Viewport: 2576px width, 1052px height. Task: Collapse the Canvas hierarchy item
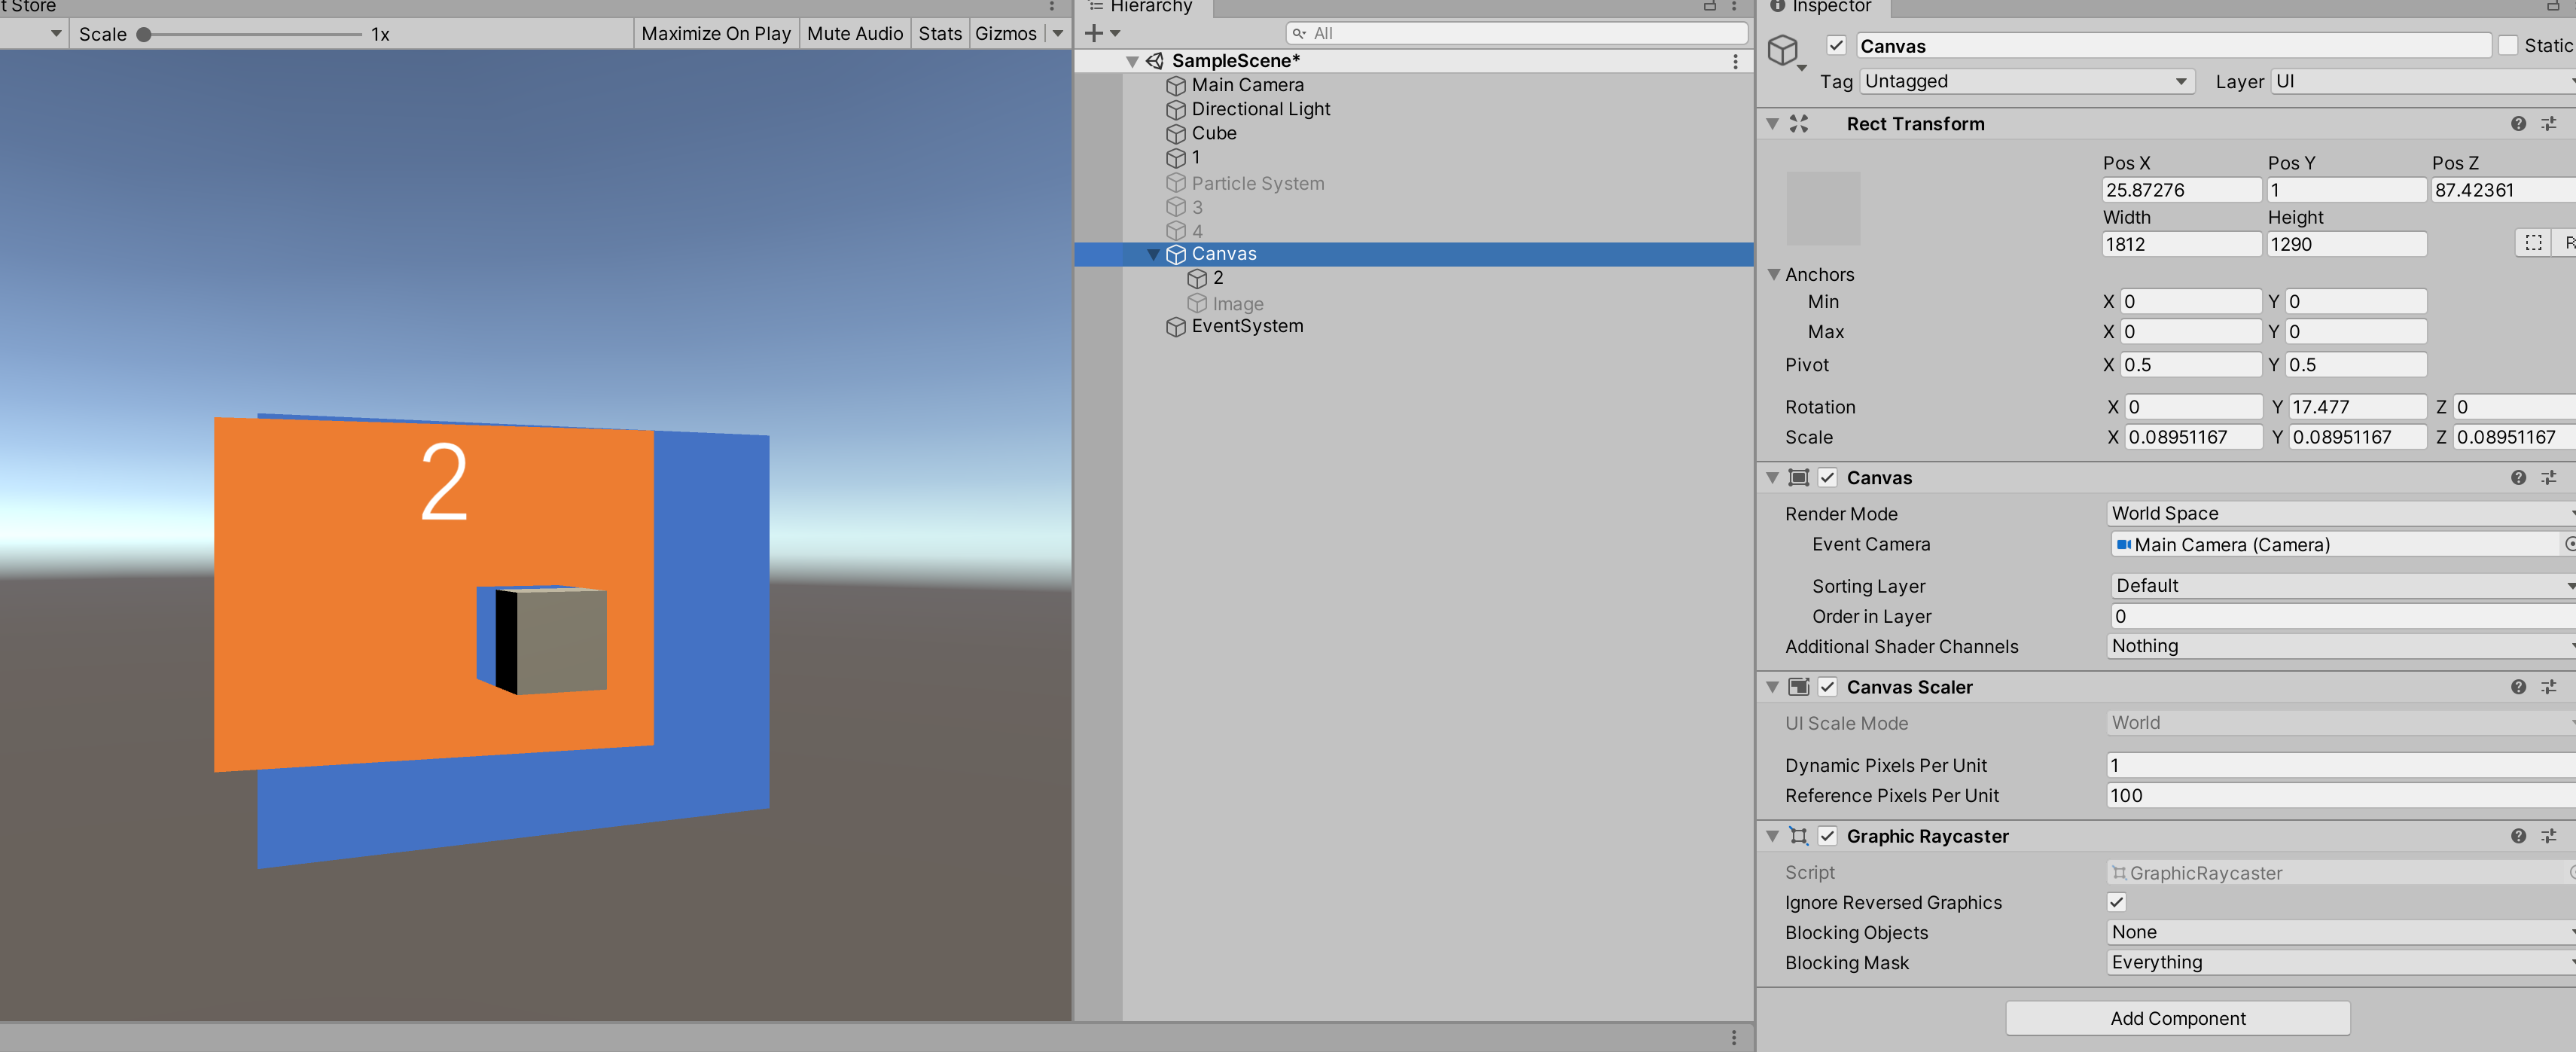click(x=1153, y=254)
